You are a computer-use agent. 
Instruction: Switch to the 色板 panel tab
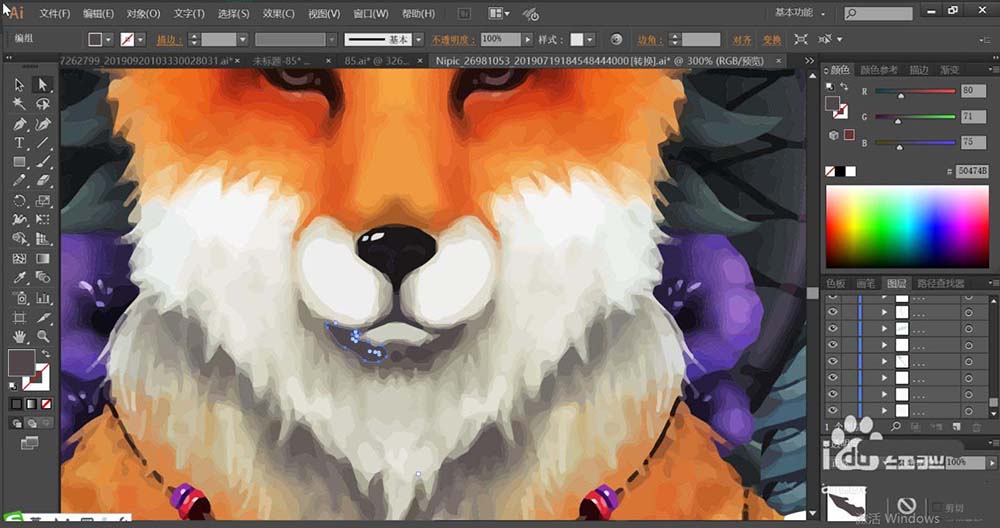coord(836,283)
